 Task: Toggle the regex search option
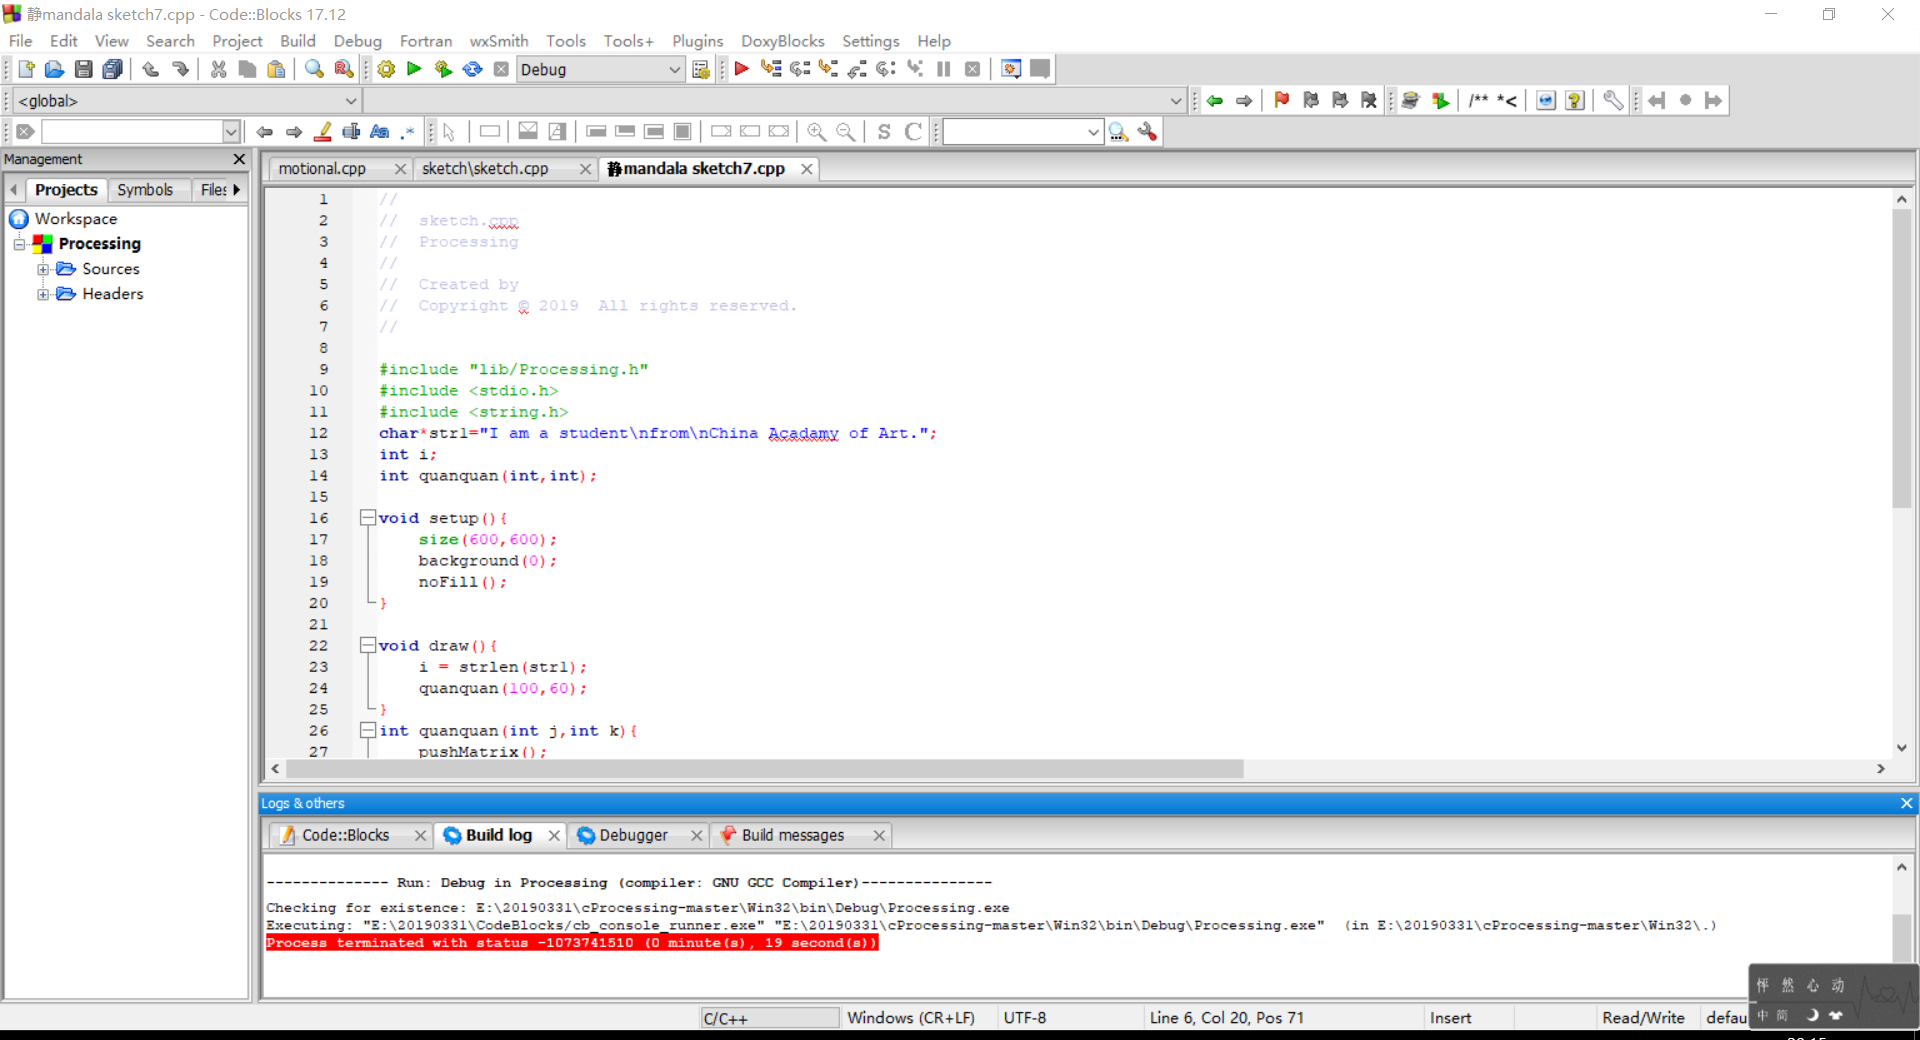pyautogui.click(x=408, y=132)
